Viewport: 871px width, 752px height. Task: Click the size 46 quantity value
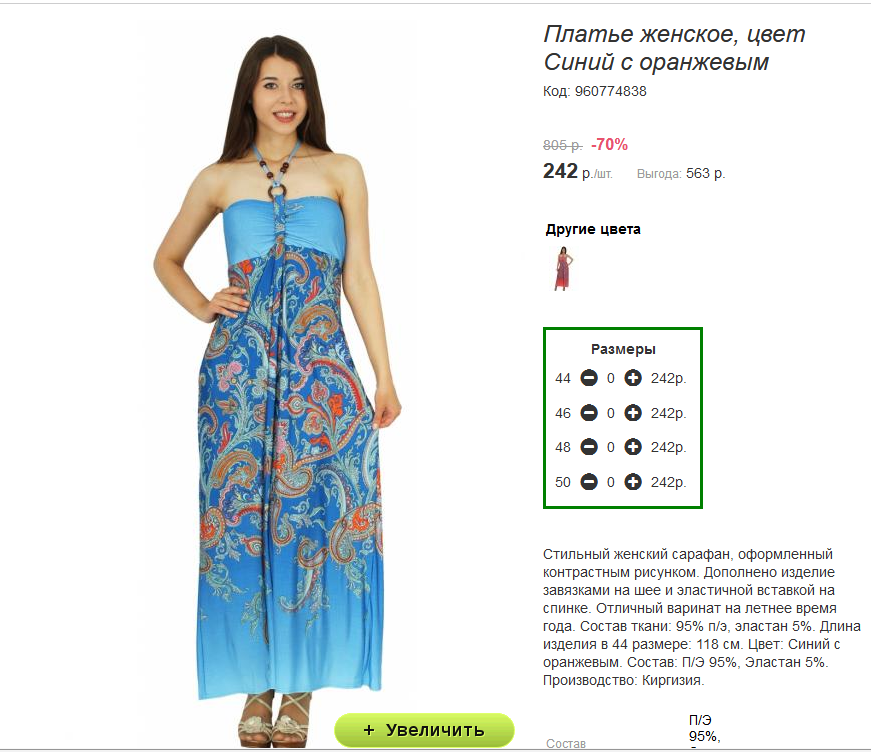coord(610,413)
